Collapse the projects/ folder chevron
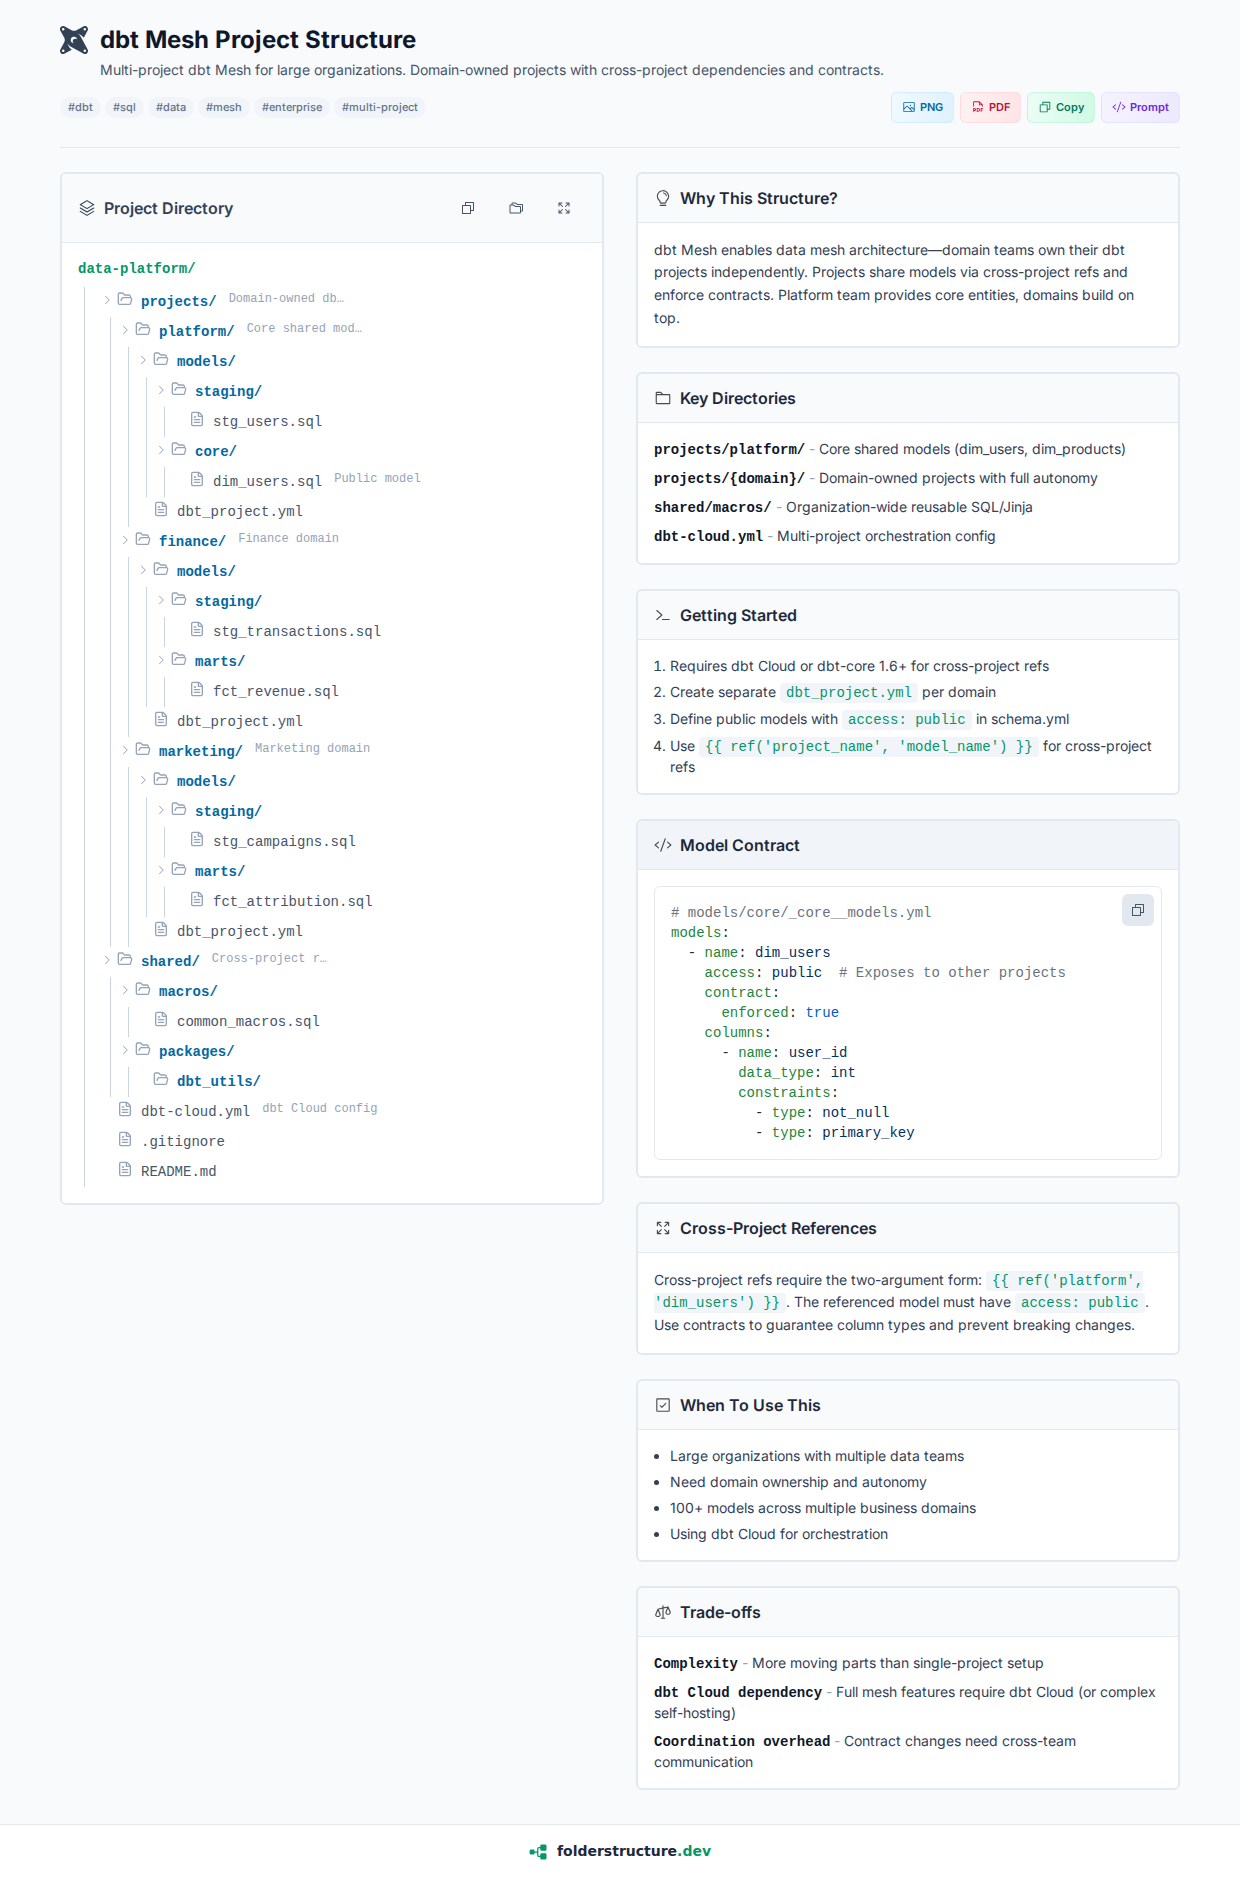This screenshot has width=1240, height=1878. 107,300
